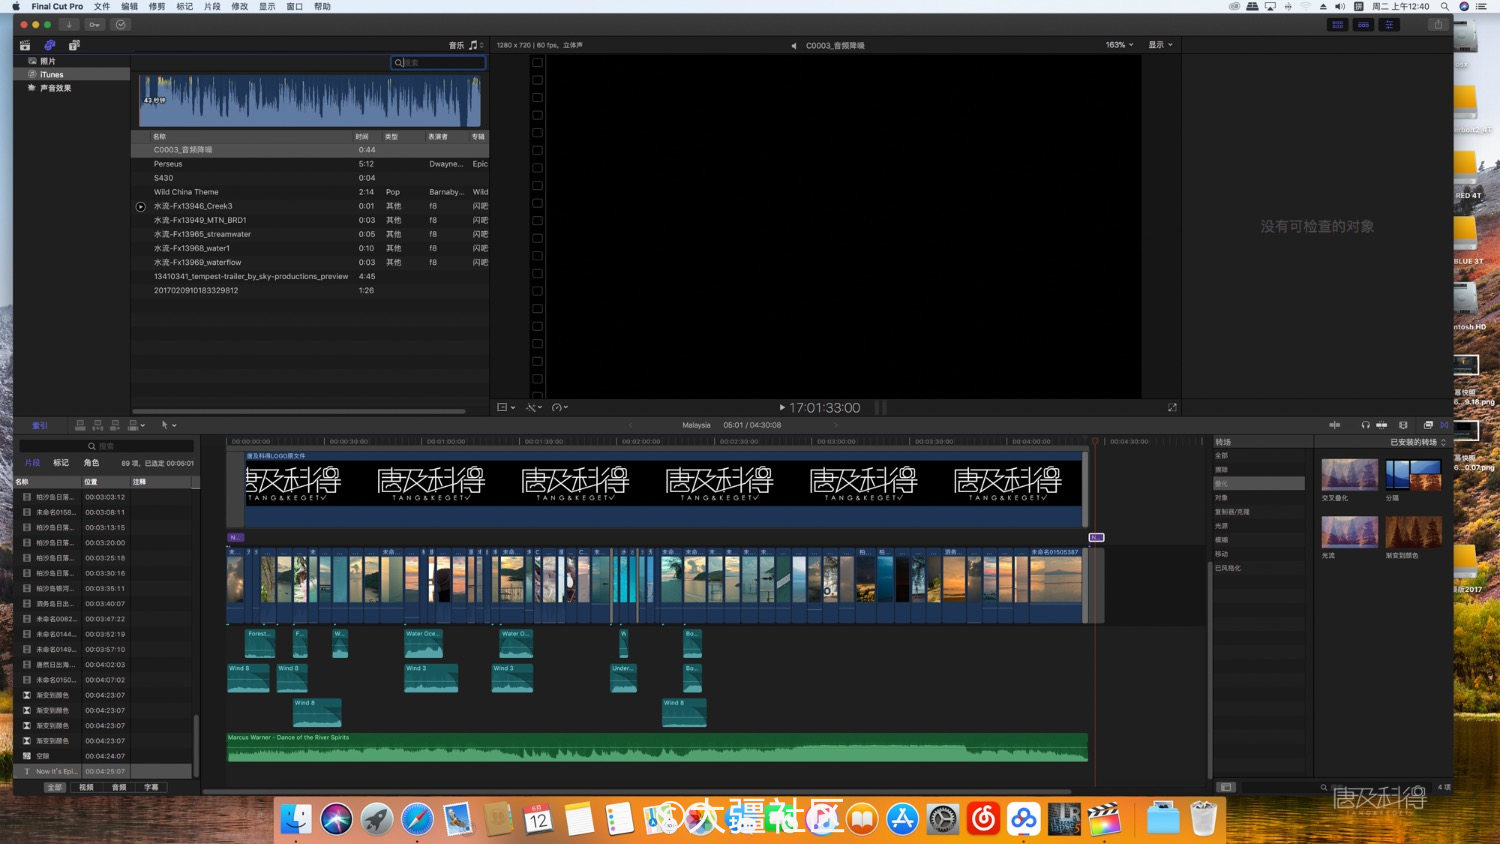Click append clip to storyline button
The height and width of the screenshot is (844, 1500).
115,425
